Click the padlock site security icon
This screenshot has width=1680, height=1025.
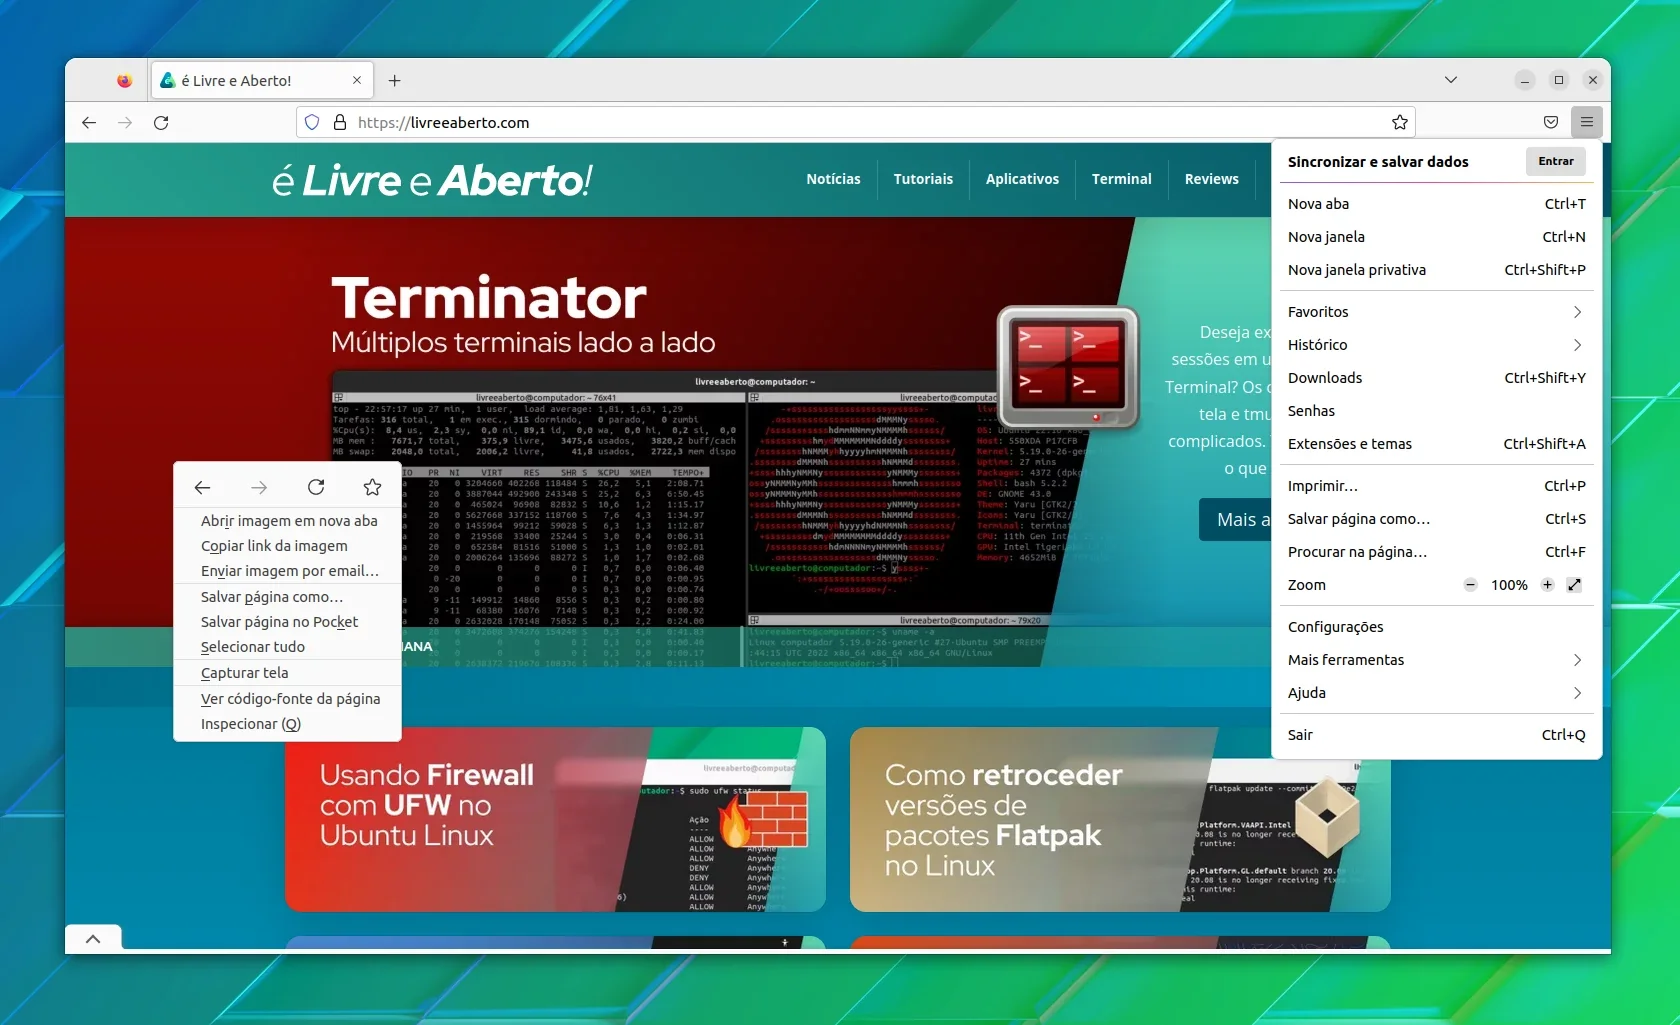pos(340,123)
